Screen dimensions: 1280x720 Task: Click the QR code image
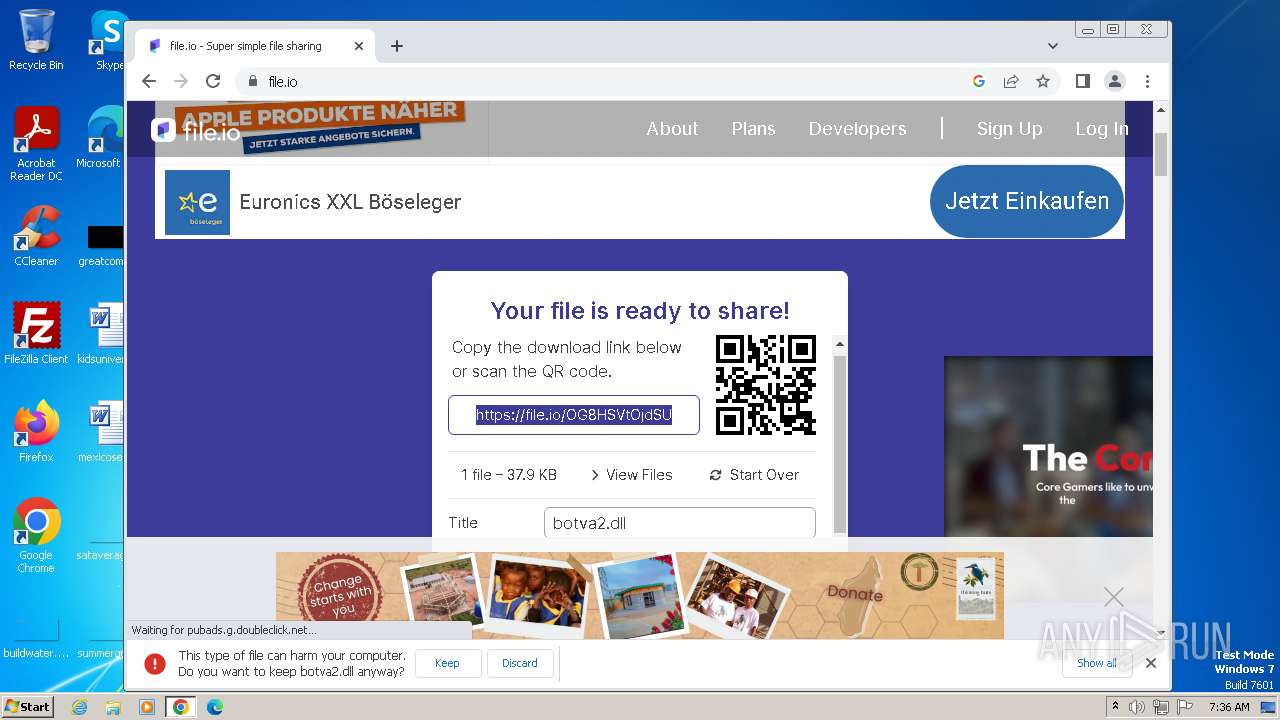(766, 385)
